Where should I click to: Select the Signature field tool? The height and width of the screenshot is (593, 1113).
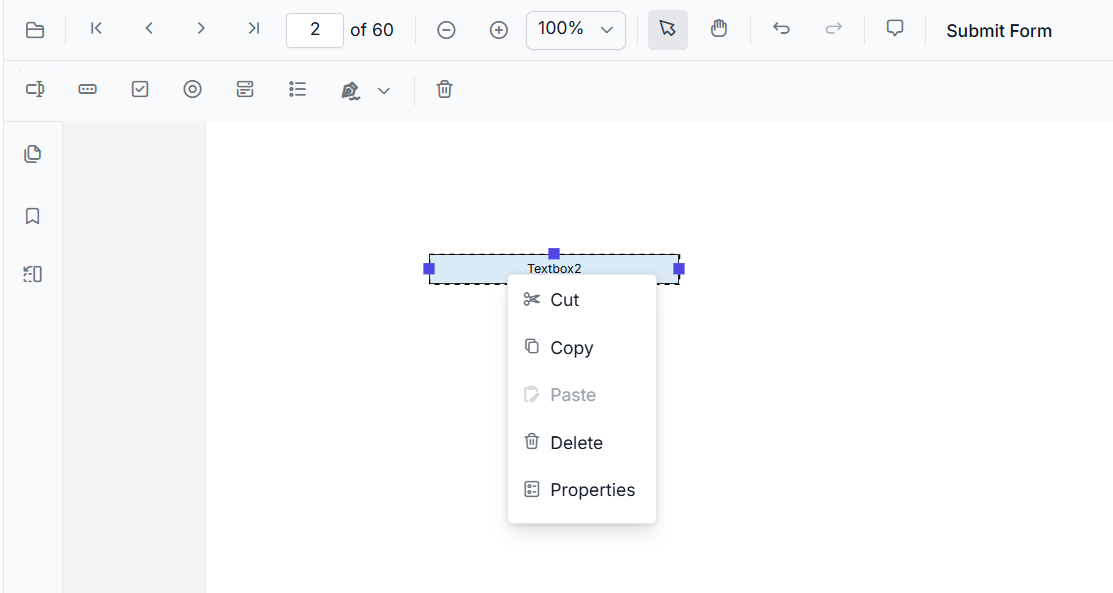tap(350, 89)
